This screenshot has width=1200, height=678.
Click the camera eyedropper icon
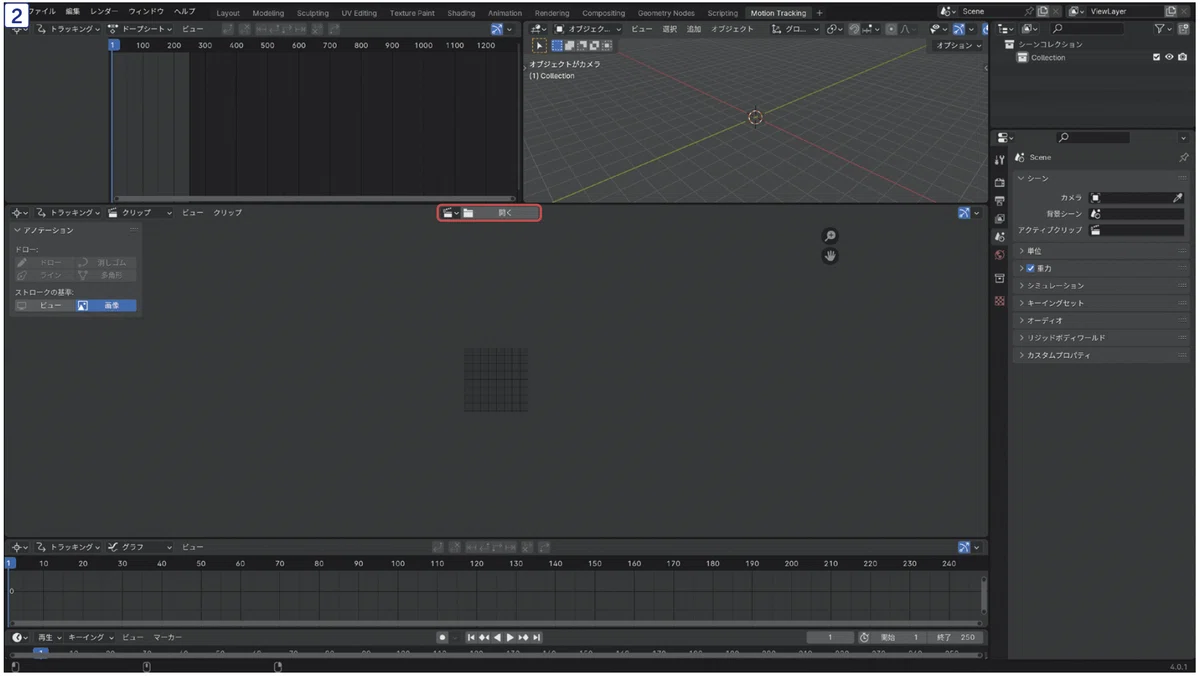[x=1177, y=198]
